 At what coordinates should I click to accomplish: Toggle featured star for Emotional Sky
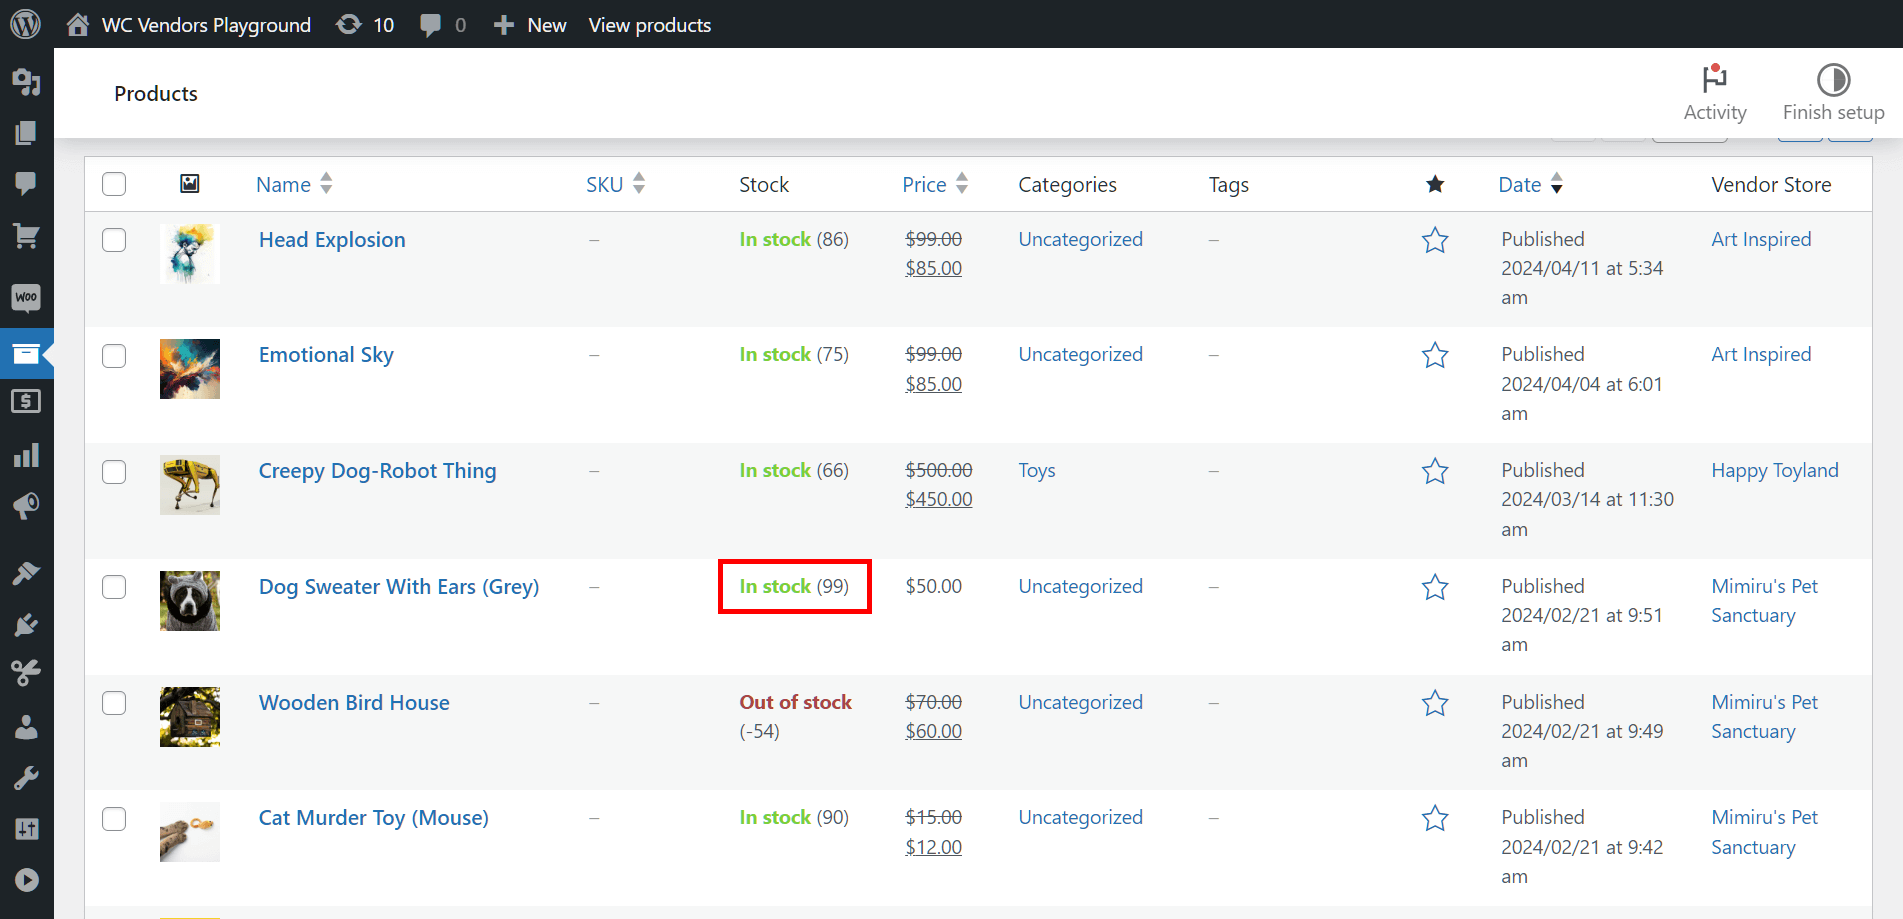[x=1435, y=355]
